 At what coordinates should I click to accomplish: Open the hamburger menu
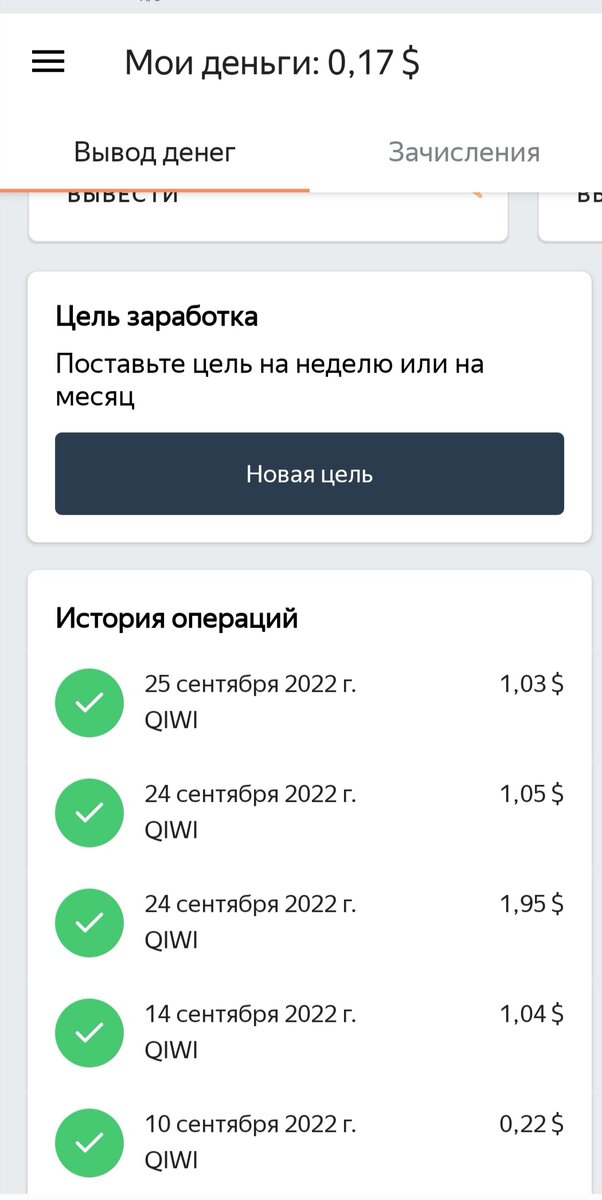coord(48,62)
